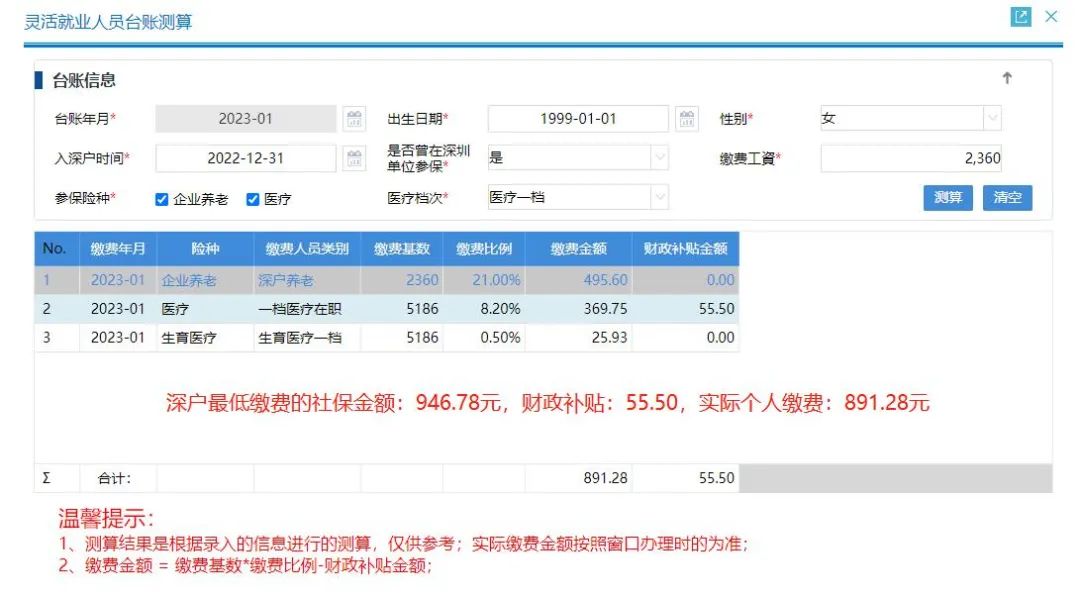Toggle the 企业养老 checkbox
The height and width of the screenshot is (598, 1080).
(x=163, y=198)
